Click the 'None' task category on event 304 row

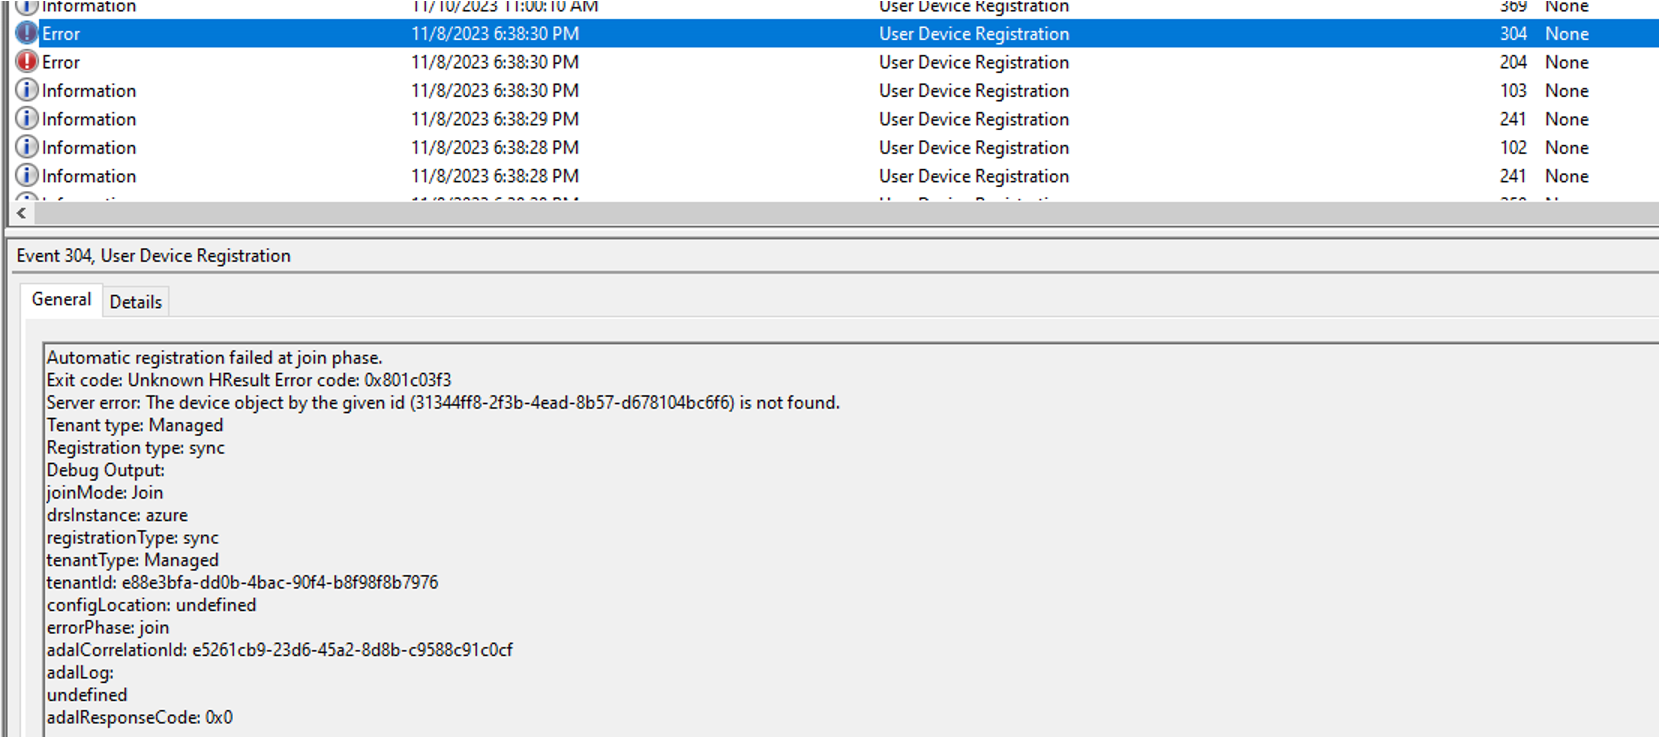tap(1566, 34)
